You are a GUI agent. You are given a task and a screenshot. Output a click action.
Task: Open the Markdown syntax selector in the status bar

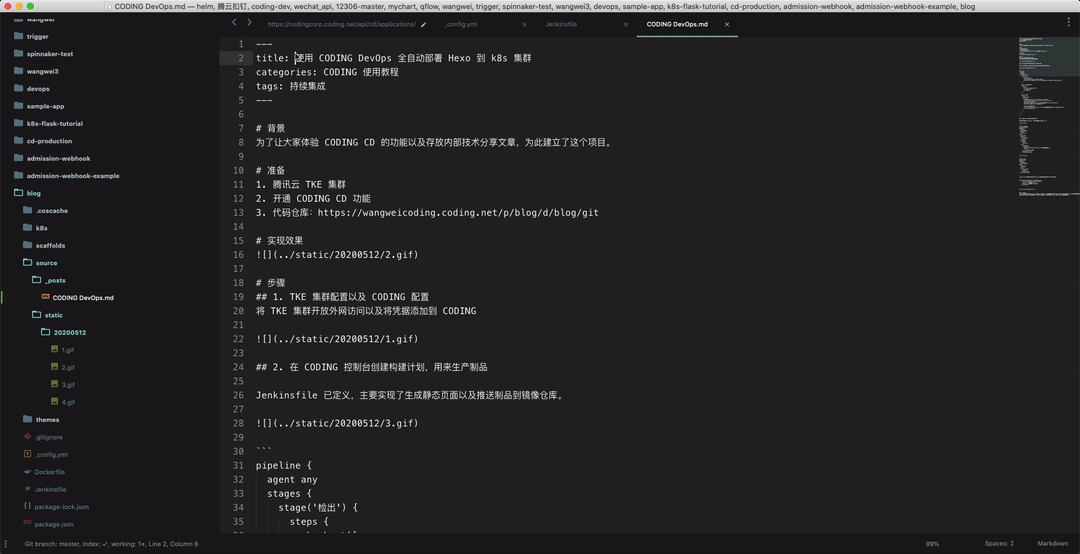coord(1052,544)
